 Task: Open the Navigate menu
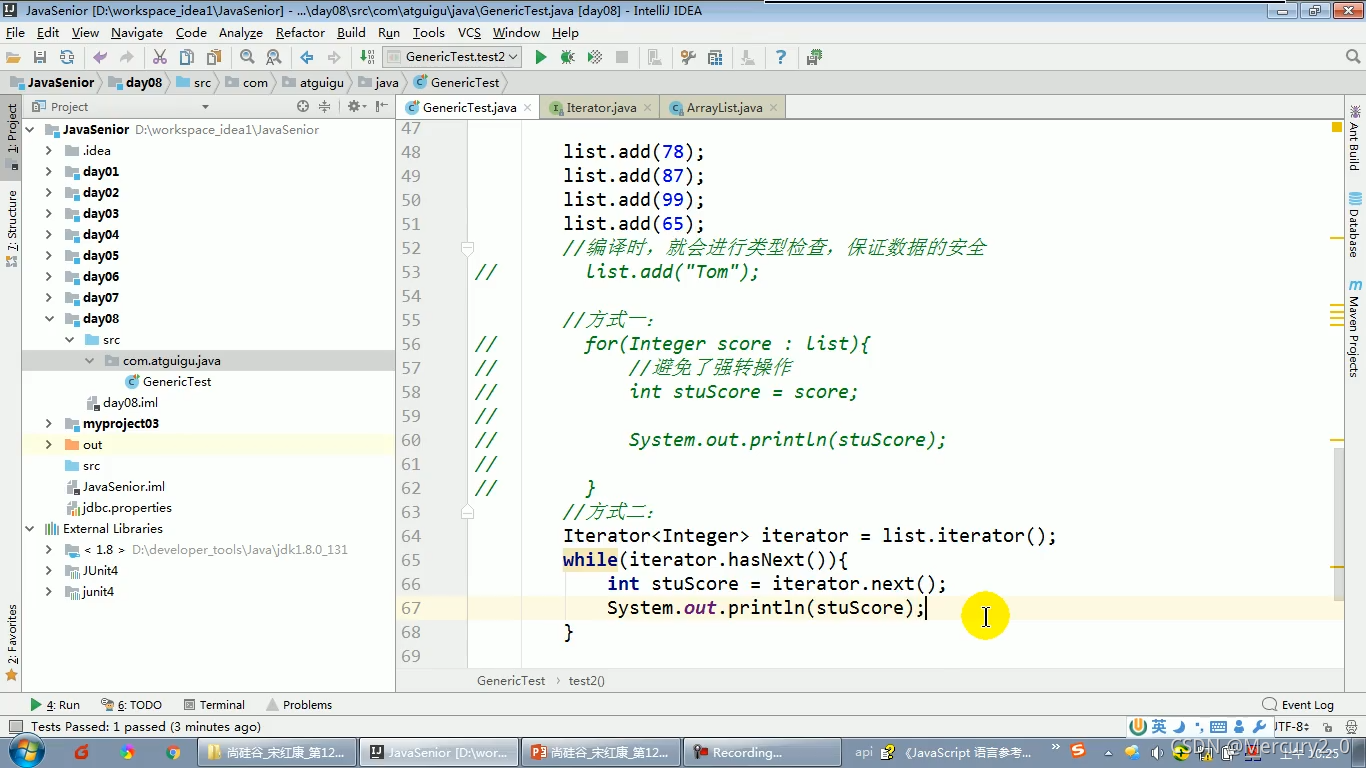point(137,32)
